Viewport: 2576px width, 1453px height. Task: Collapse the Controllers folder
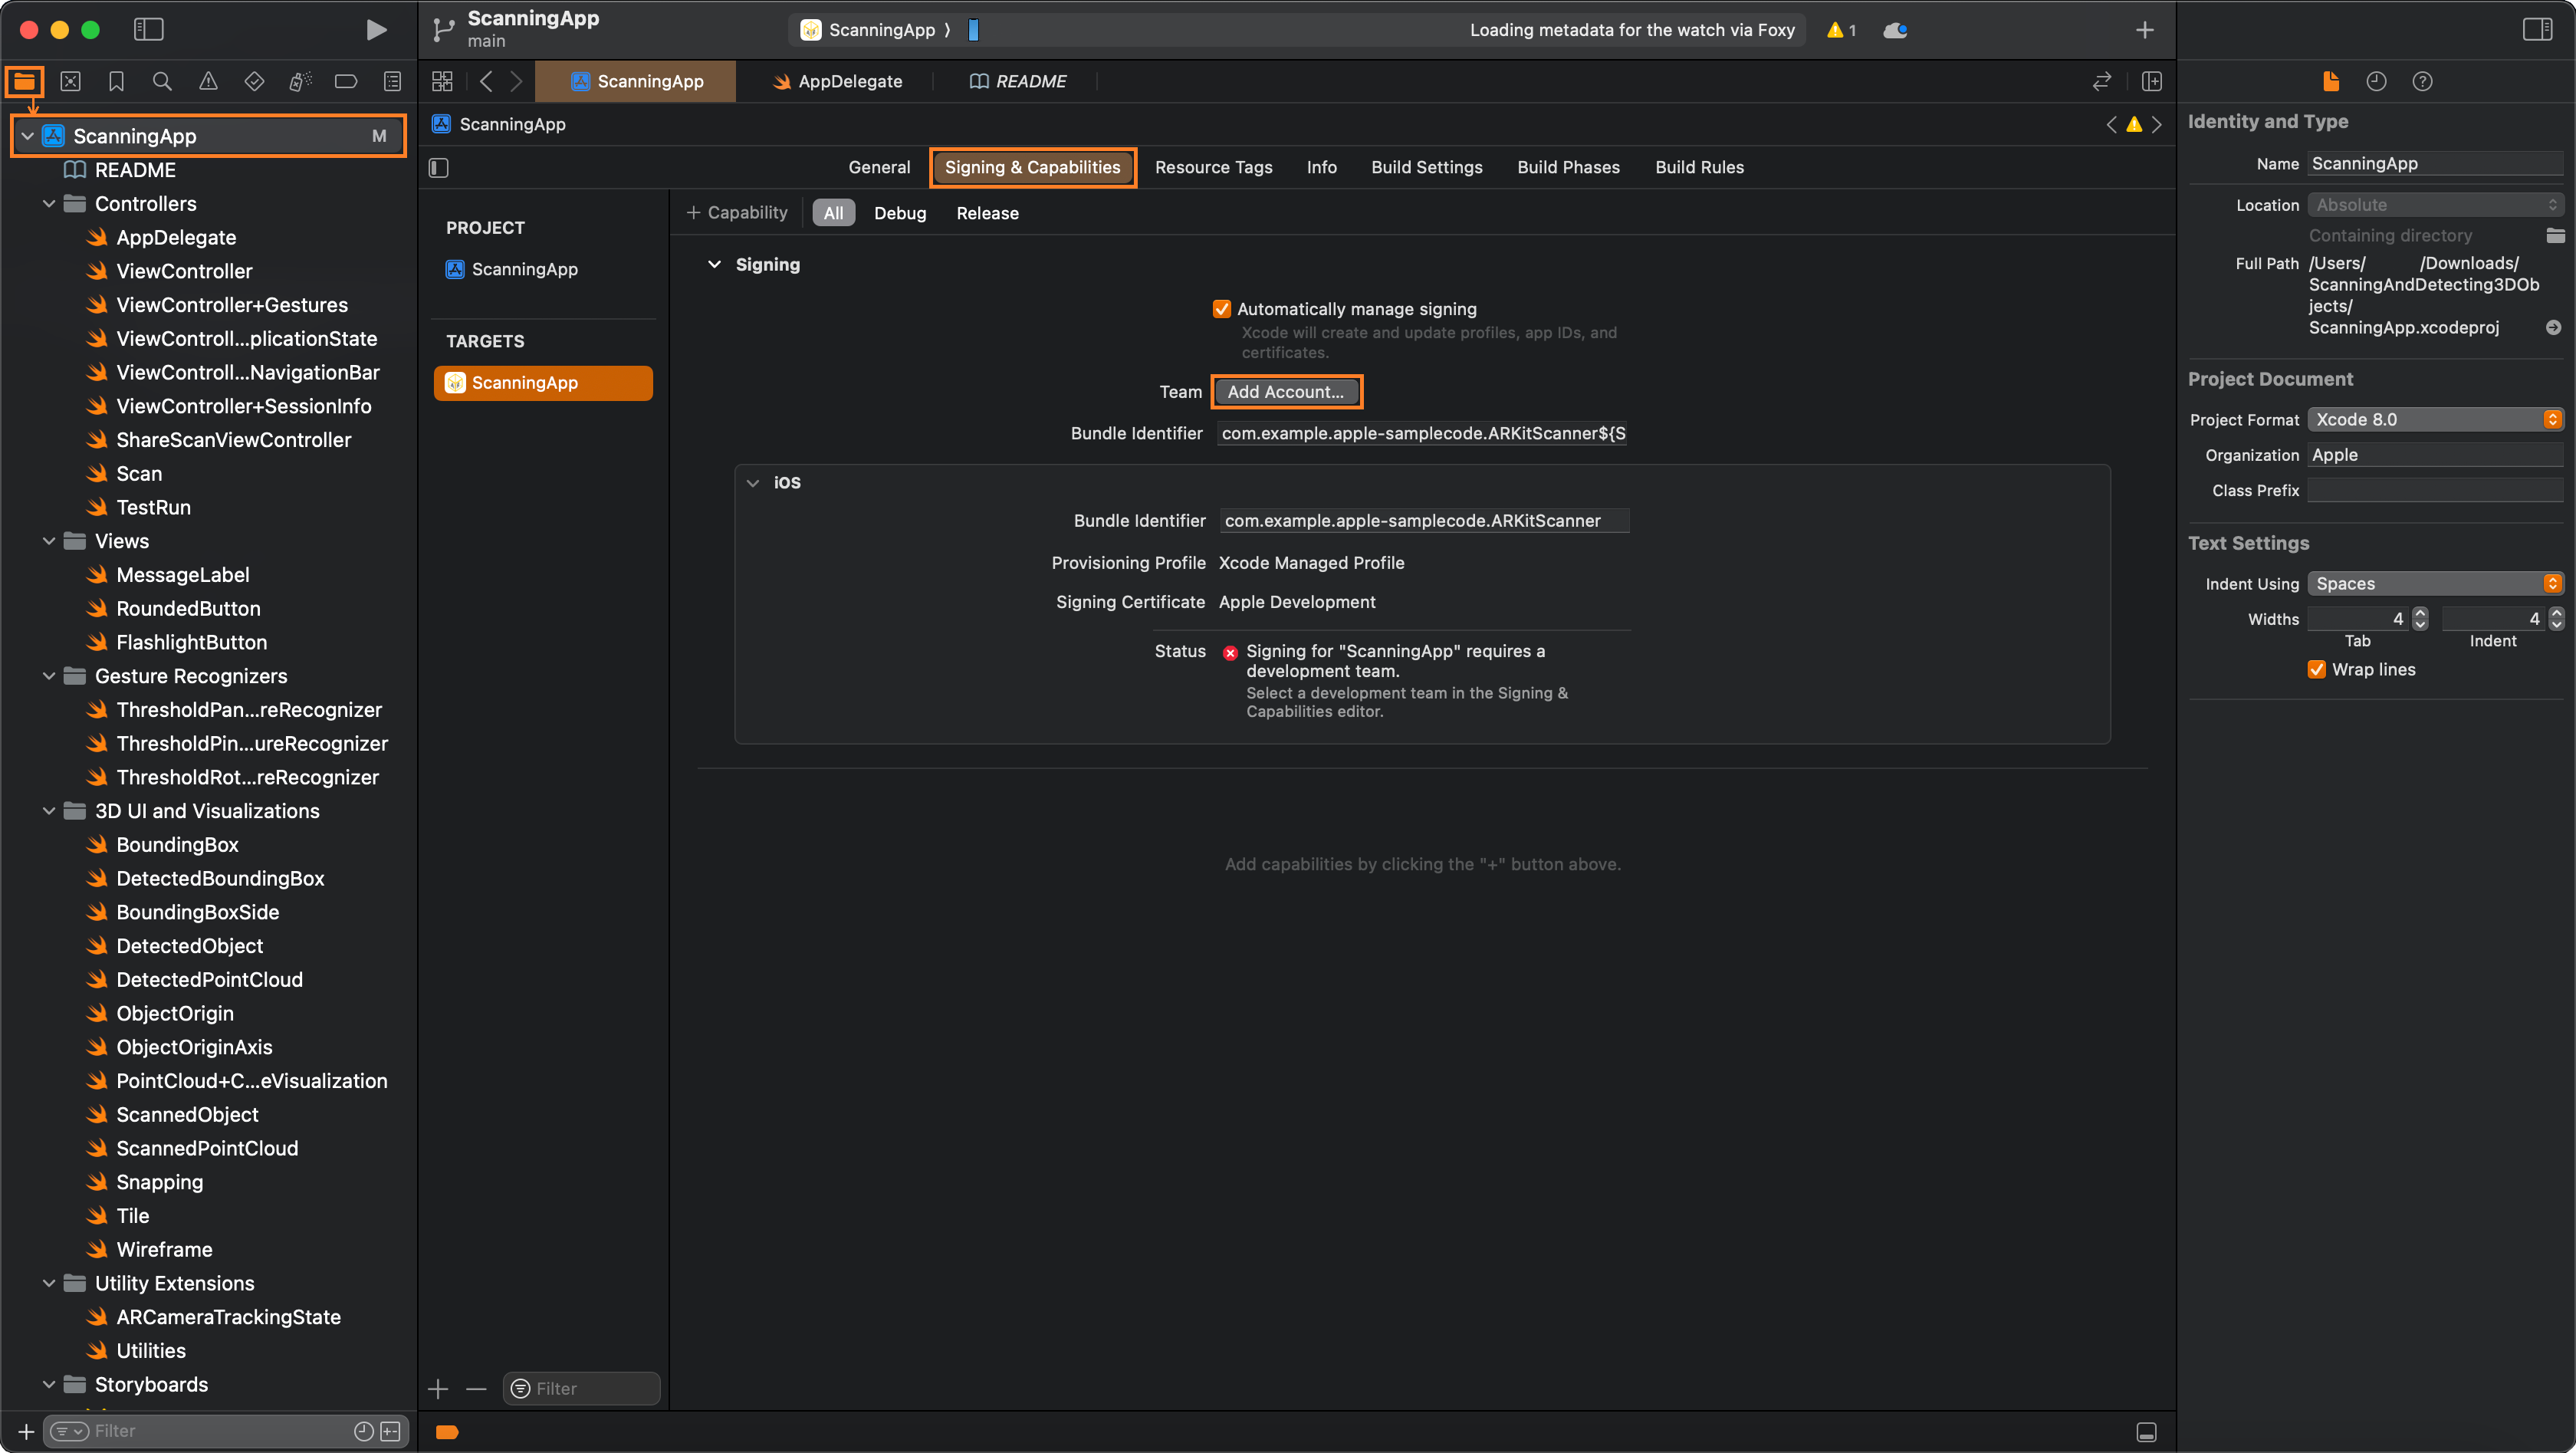pyautogui.click(x=49, y=204)
